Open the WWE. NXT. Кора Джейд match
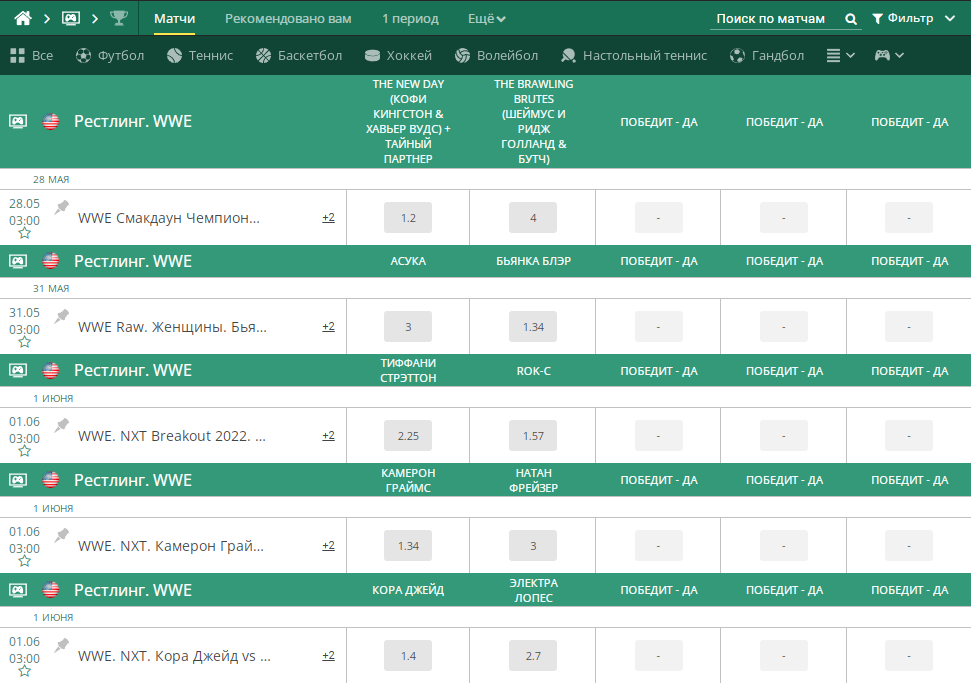Viewport: 971px width, 683px height. pos(174,656)
